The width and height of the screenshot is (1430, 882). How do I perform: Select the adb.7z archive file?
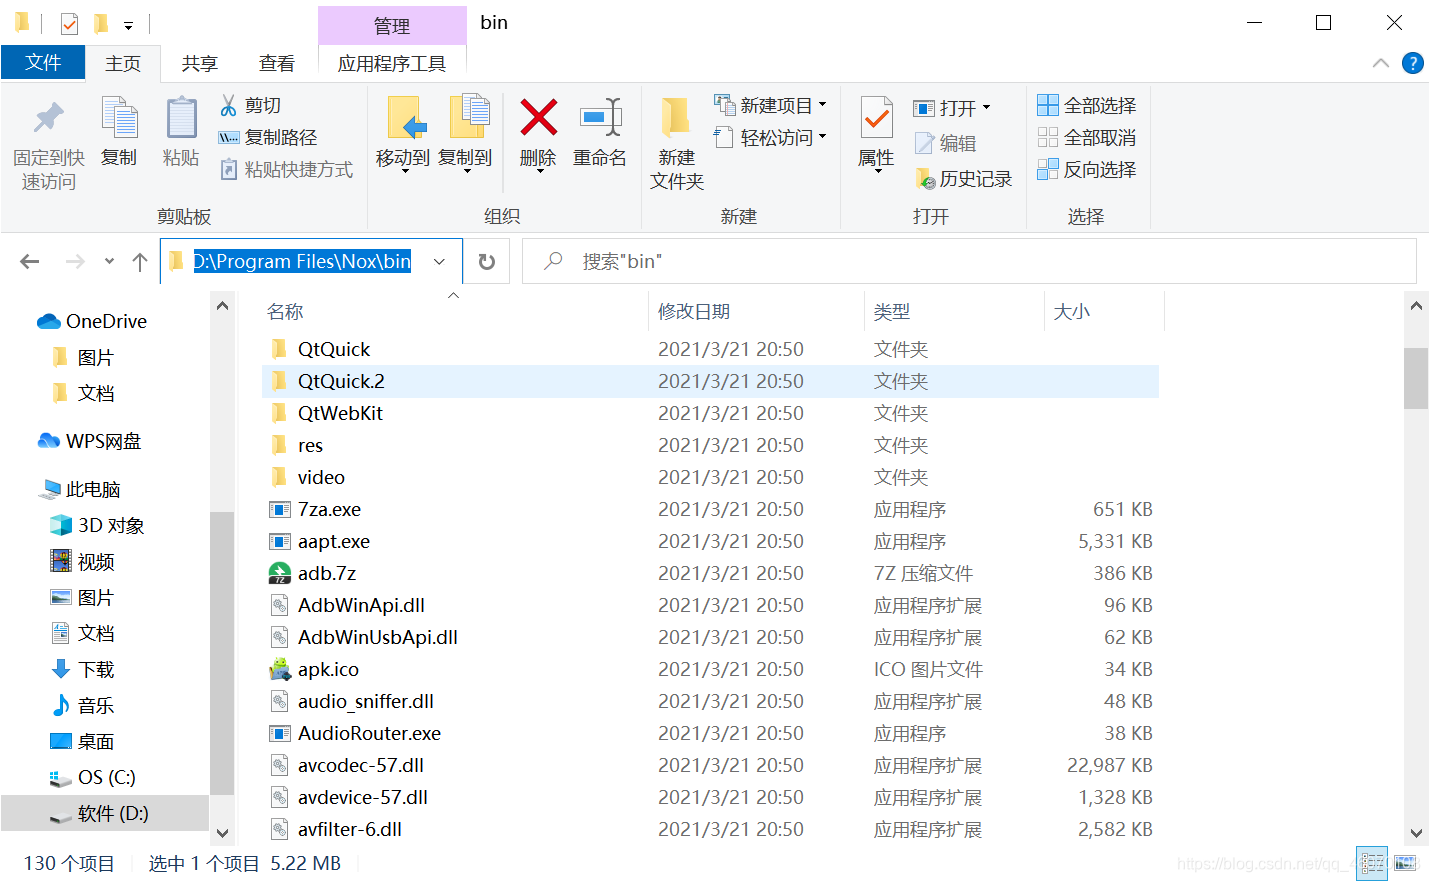(710, 573)
